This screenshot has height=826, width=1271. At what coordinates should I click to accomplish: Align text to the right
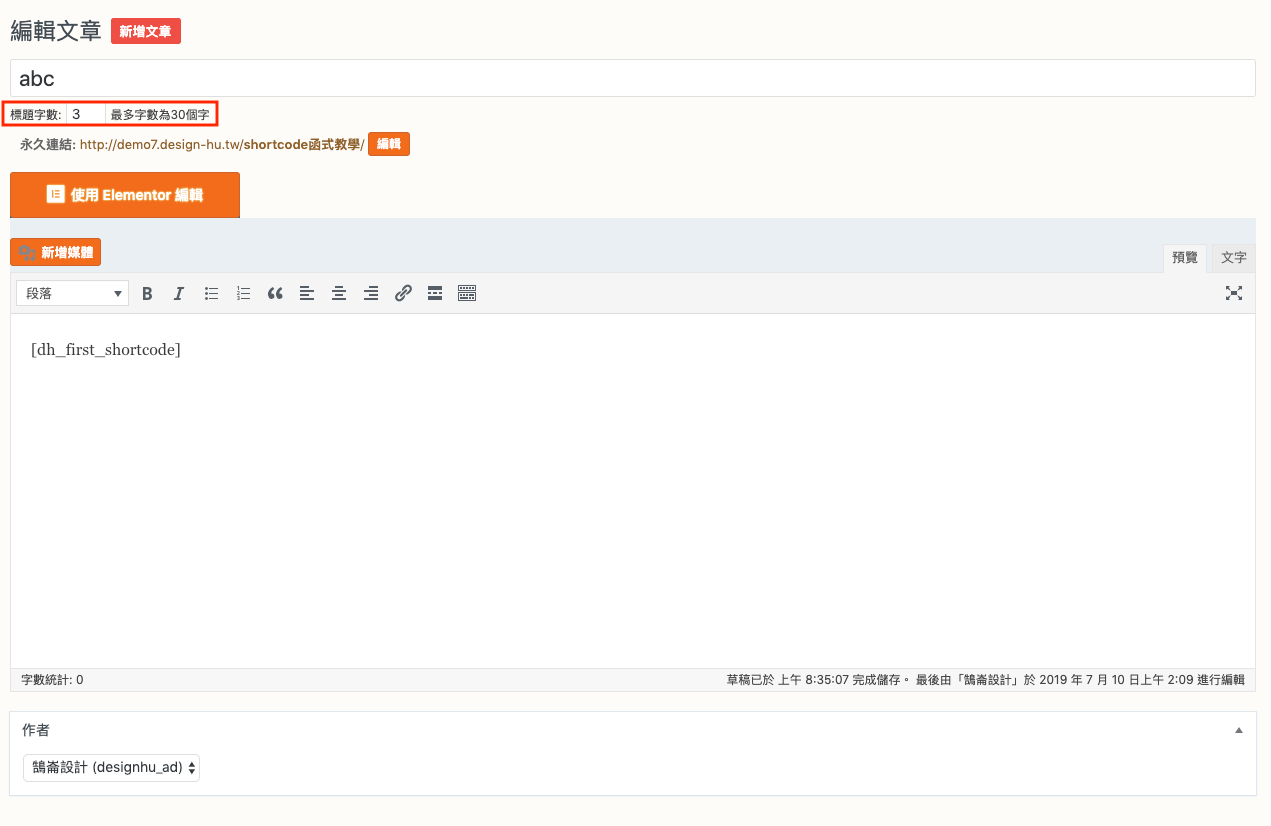click(x=371, y=293)
